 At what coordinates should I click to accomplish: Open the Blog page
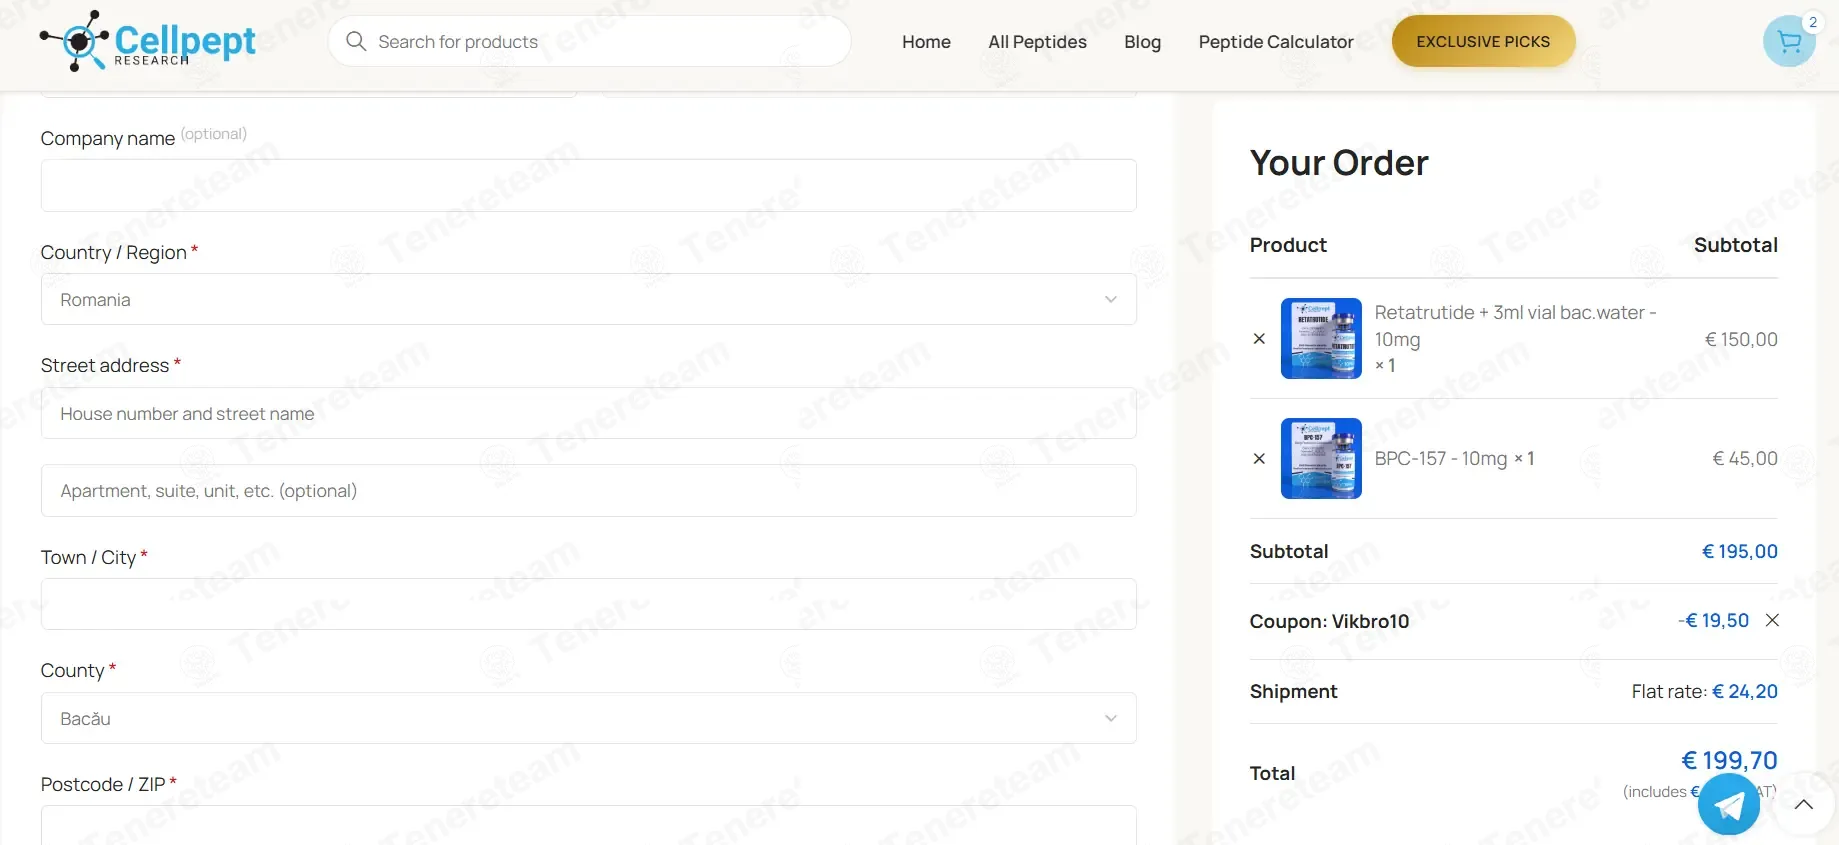pyautogui.click(x=1142, y=42)
